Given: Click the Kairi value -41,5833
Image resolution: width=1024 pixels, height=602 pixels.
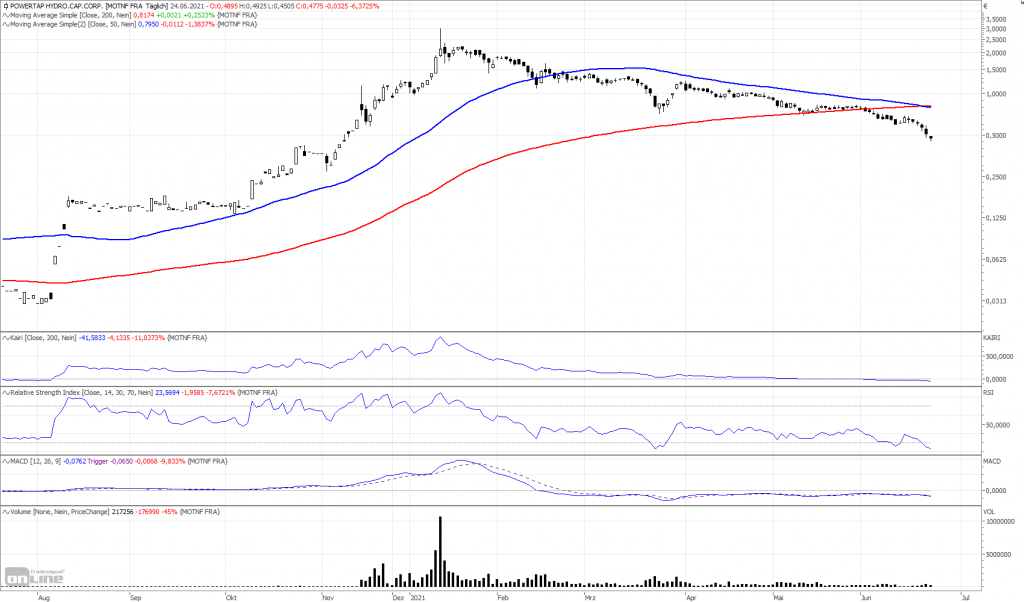Looking at the screenshot, I should (92, 338).
